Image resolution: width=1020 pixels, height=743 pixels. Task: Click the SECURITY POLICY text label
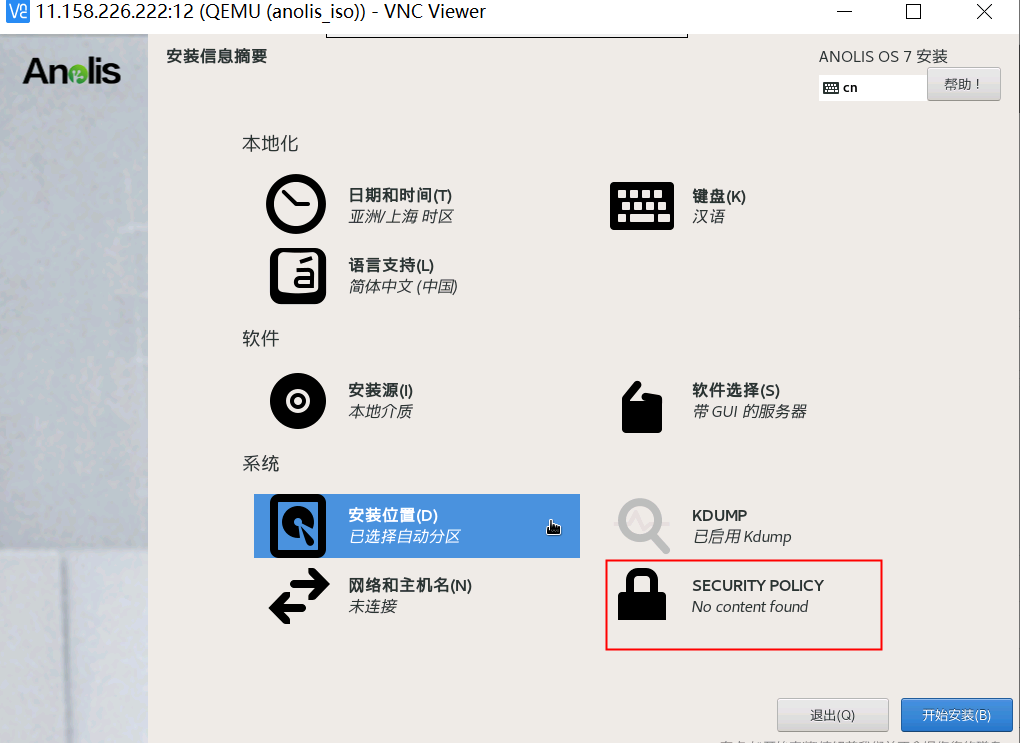click(758, 586)
